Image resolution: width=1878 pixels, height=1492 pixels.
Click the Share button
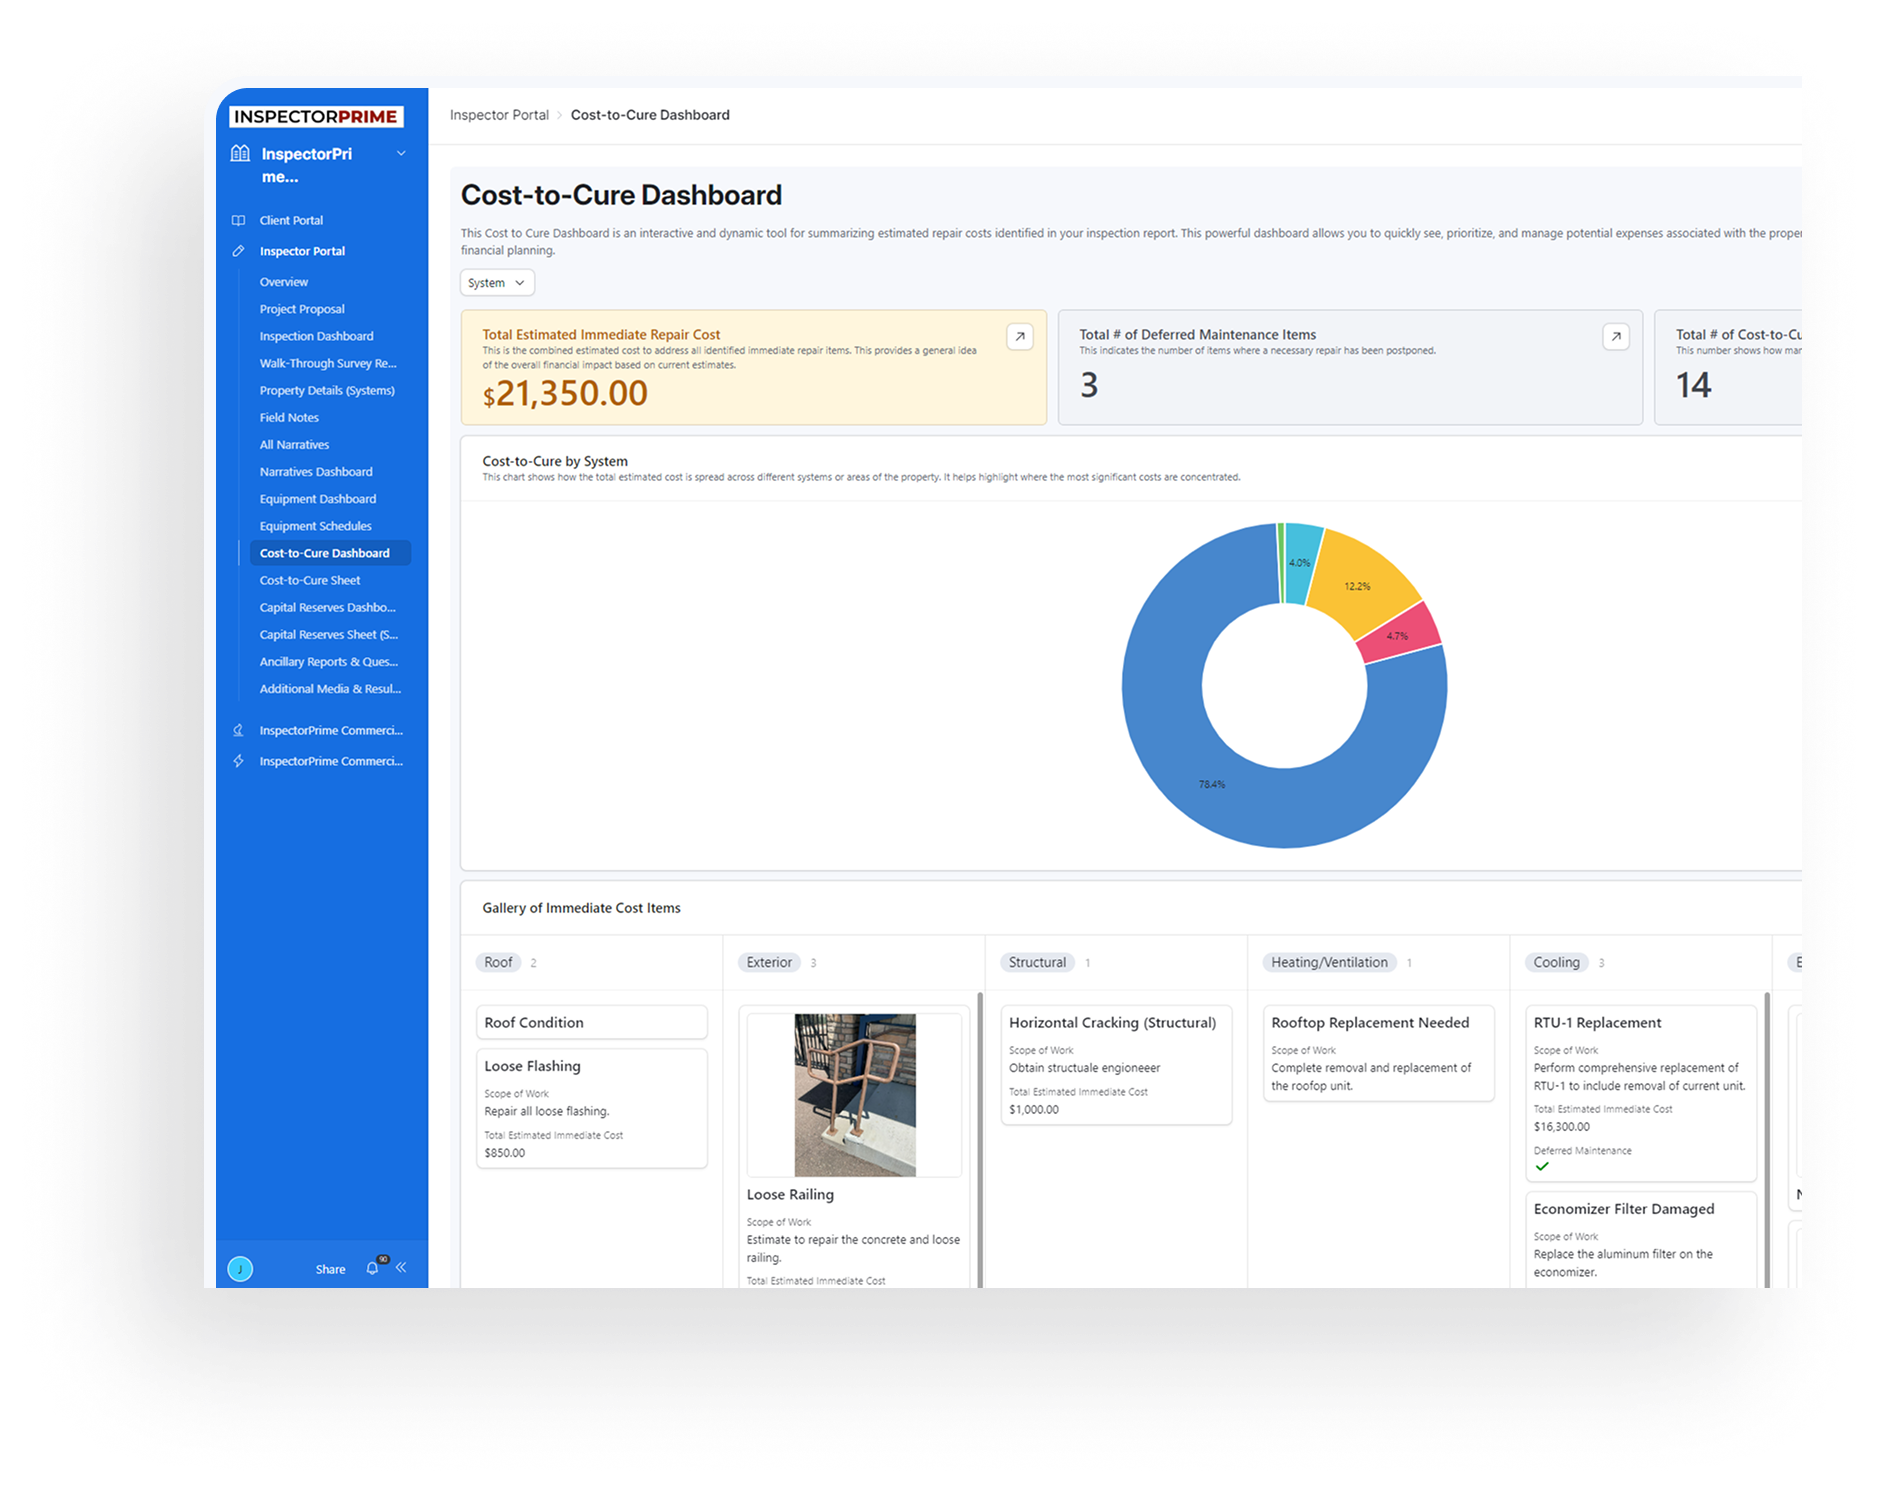(330, 1269)
